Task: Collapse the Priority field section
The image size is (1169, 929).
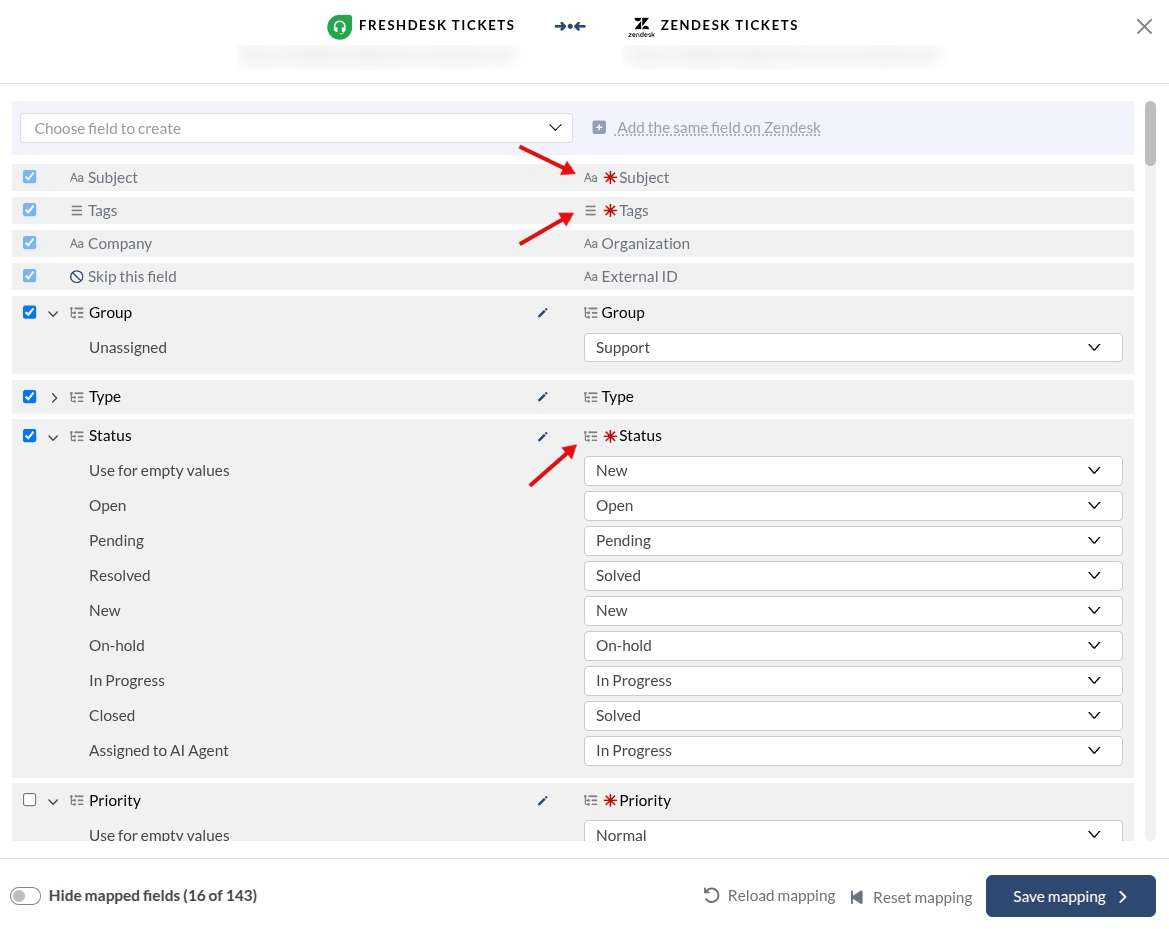Action: (53, 802)
